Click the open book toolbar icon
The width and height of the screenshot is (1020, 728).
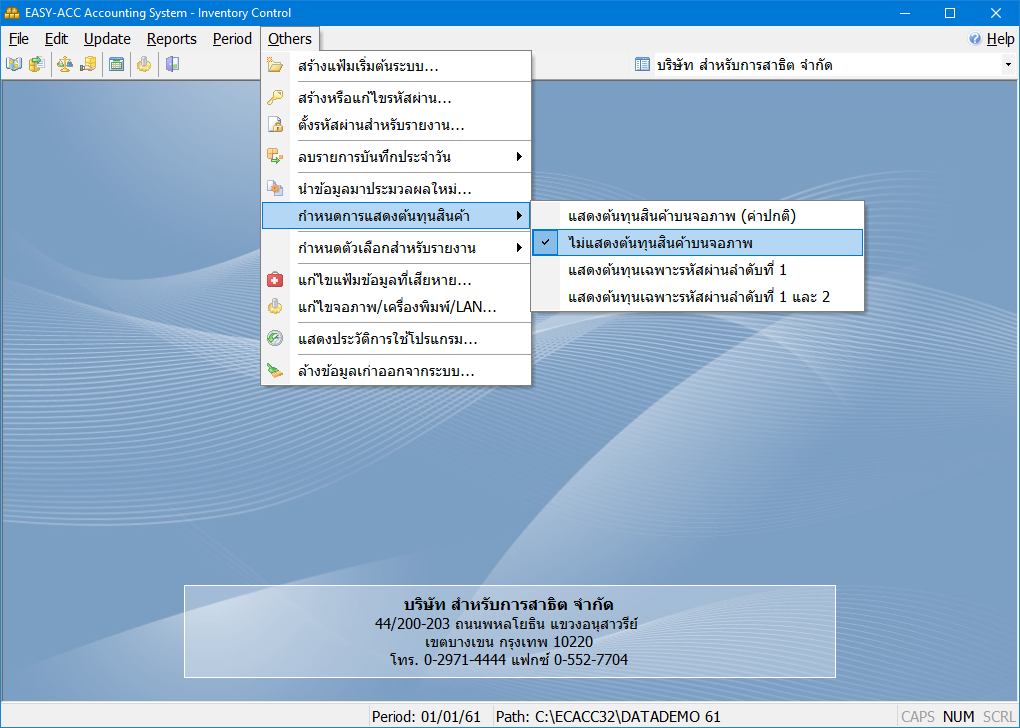click(14, 65)
